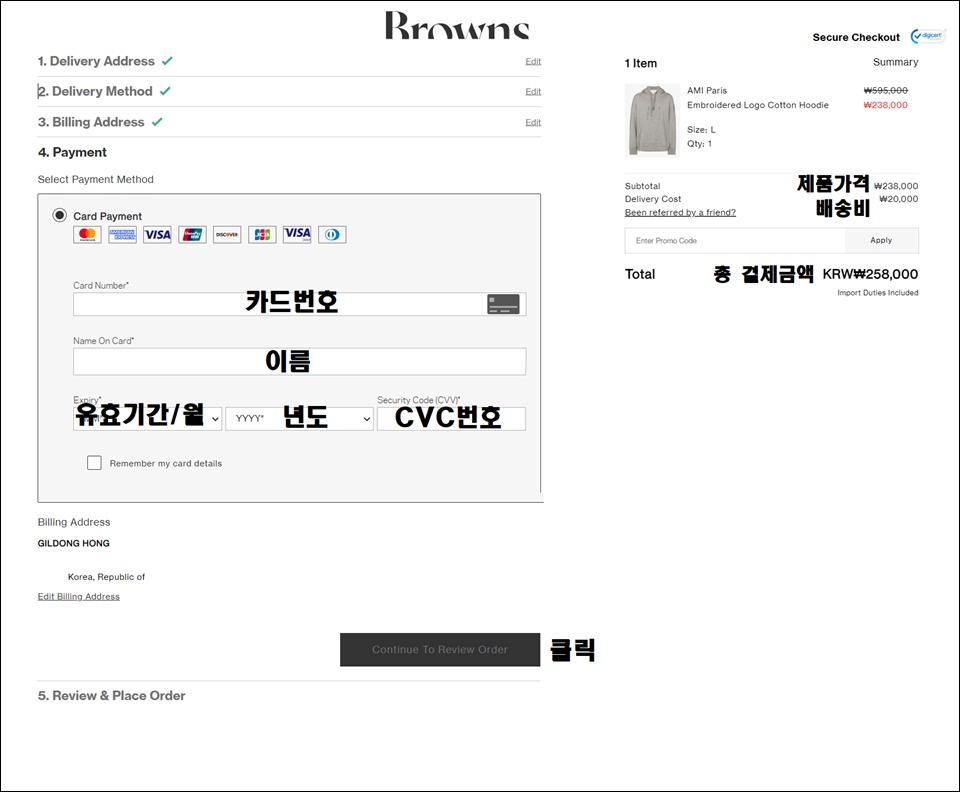Click Apply promo code button
The image size is (960, 792).
pyautogui.click(x=882, y=241)
